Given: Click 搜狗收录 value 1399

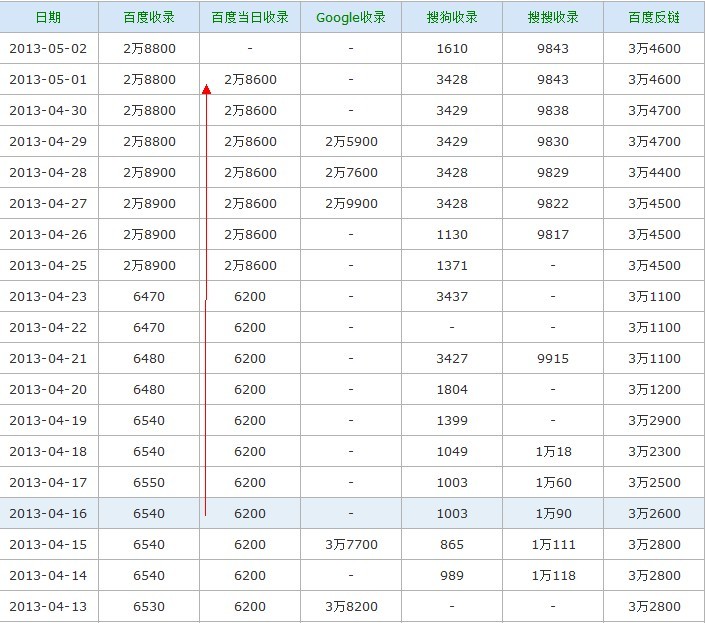Looking at the screenshot, I should (452, 420).
